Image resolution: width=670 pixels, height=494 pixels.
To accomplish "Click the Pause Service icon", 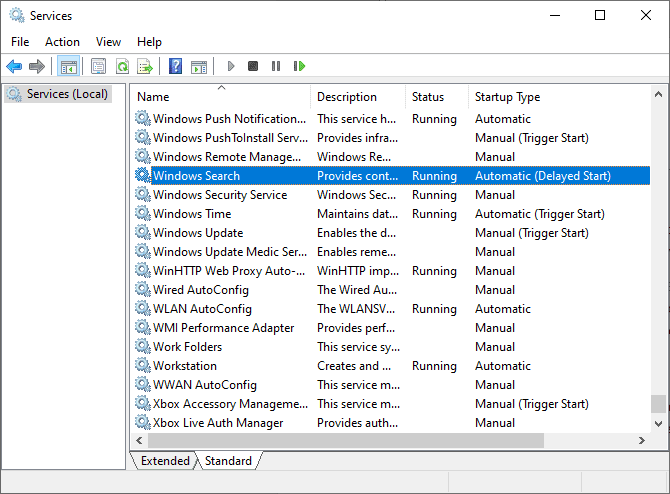I will pos(276,66).
